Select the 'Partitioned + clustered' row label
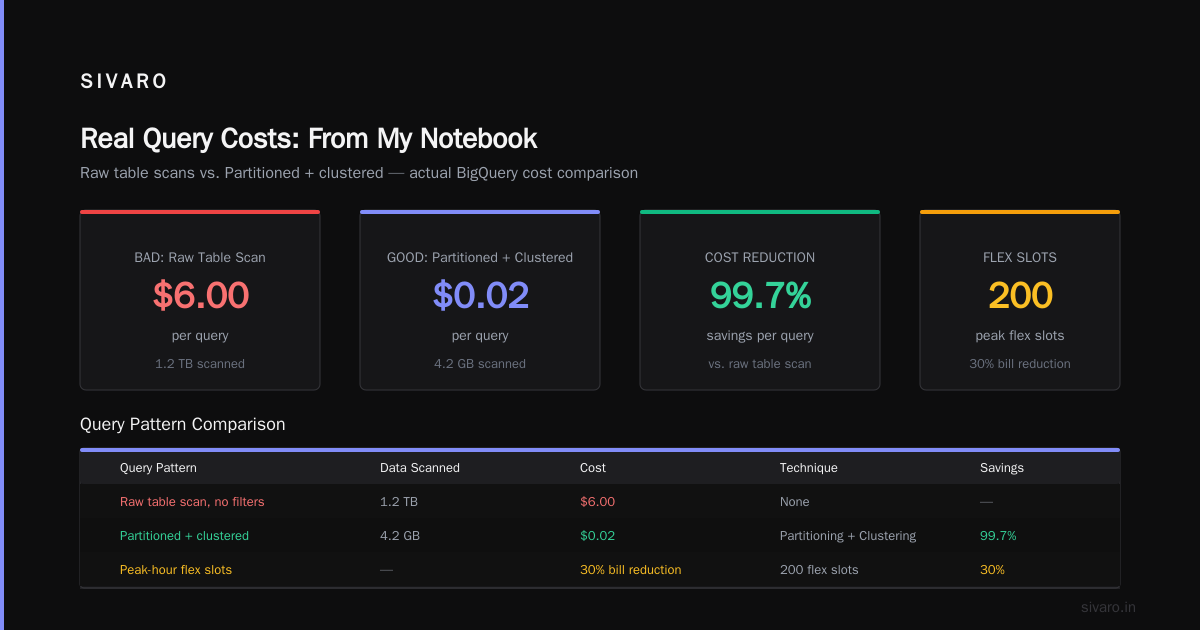This screenshot has width=1200, height=630. click(x=184, y=536)
